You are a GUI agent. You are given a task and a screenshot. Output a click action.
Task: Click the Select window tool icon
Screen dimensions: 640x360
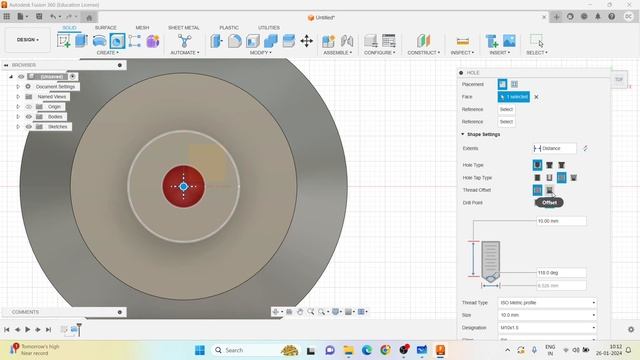tap(536, 41)
